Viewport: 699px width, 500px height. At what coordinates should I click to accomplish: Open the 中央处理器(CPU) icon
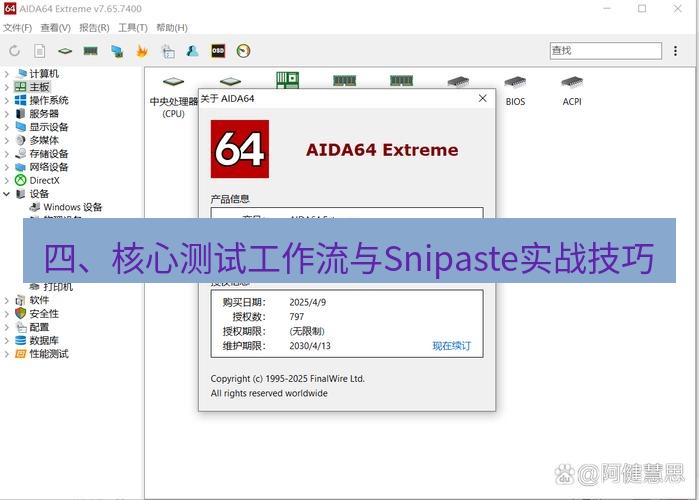(x=173, y=96)
